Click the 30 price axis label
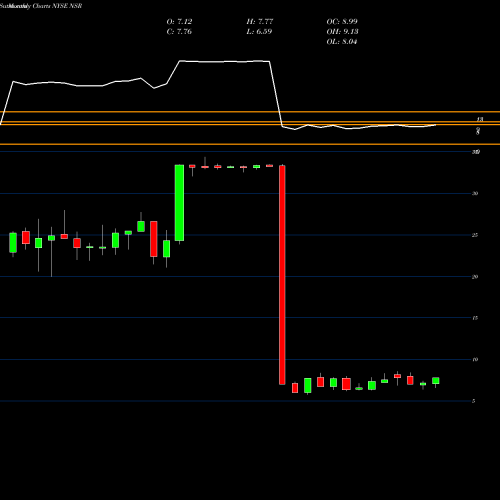Image resolution: width=500 pixels, height=500 pixels. tap(475, 193)
